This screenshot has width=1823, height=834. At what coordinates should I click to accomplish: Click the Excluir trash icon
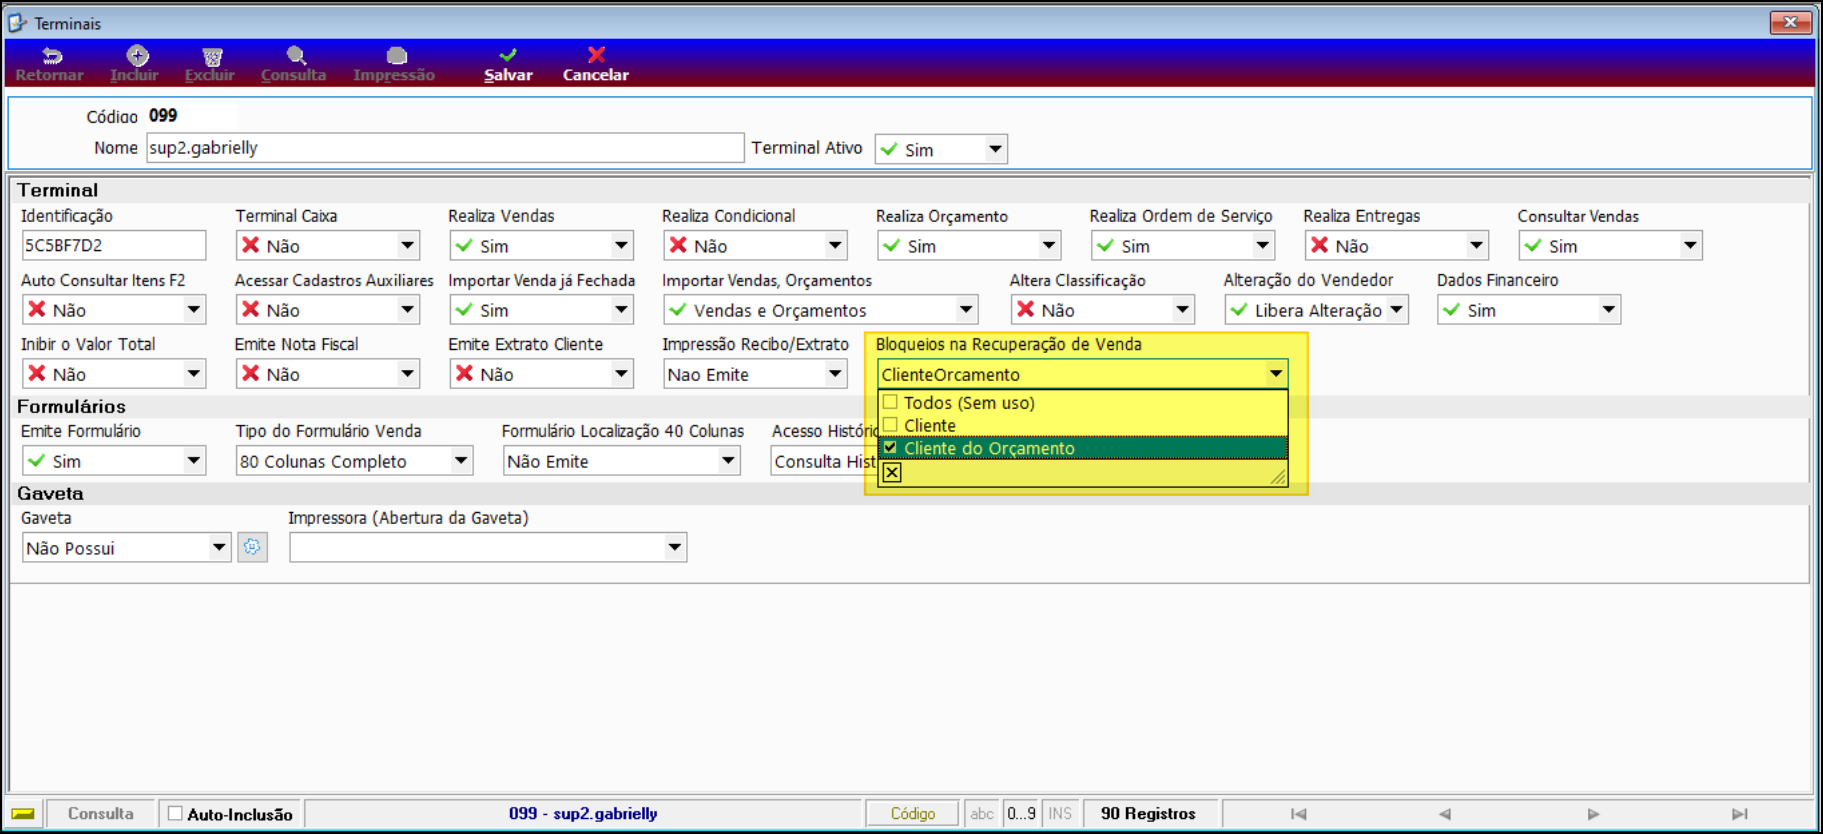coord(212,57)
